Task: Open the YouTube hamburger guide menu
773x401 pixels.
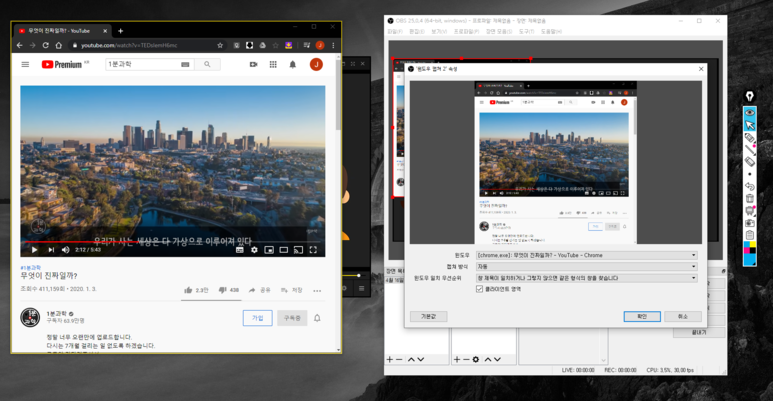Action: [25, 65]
